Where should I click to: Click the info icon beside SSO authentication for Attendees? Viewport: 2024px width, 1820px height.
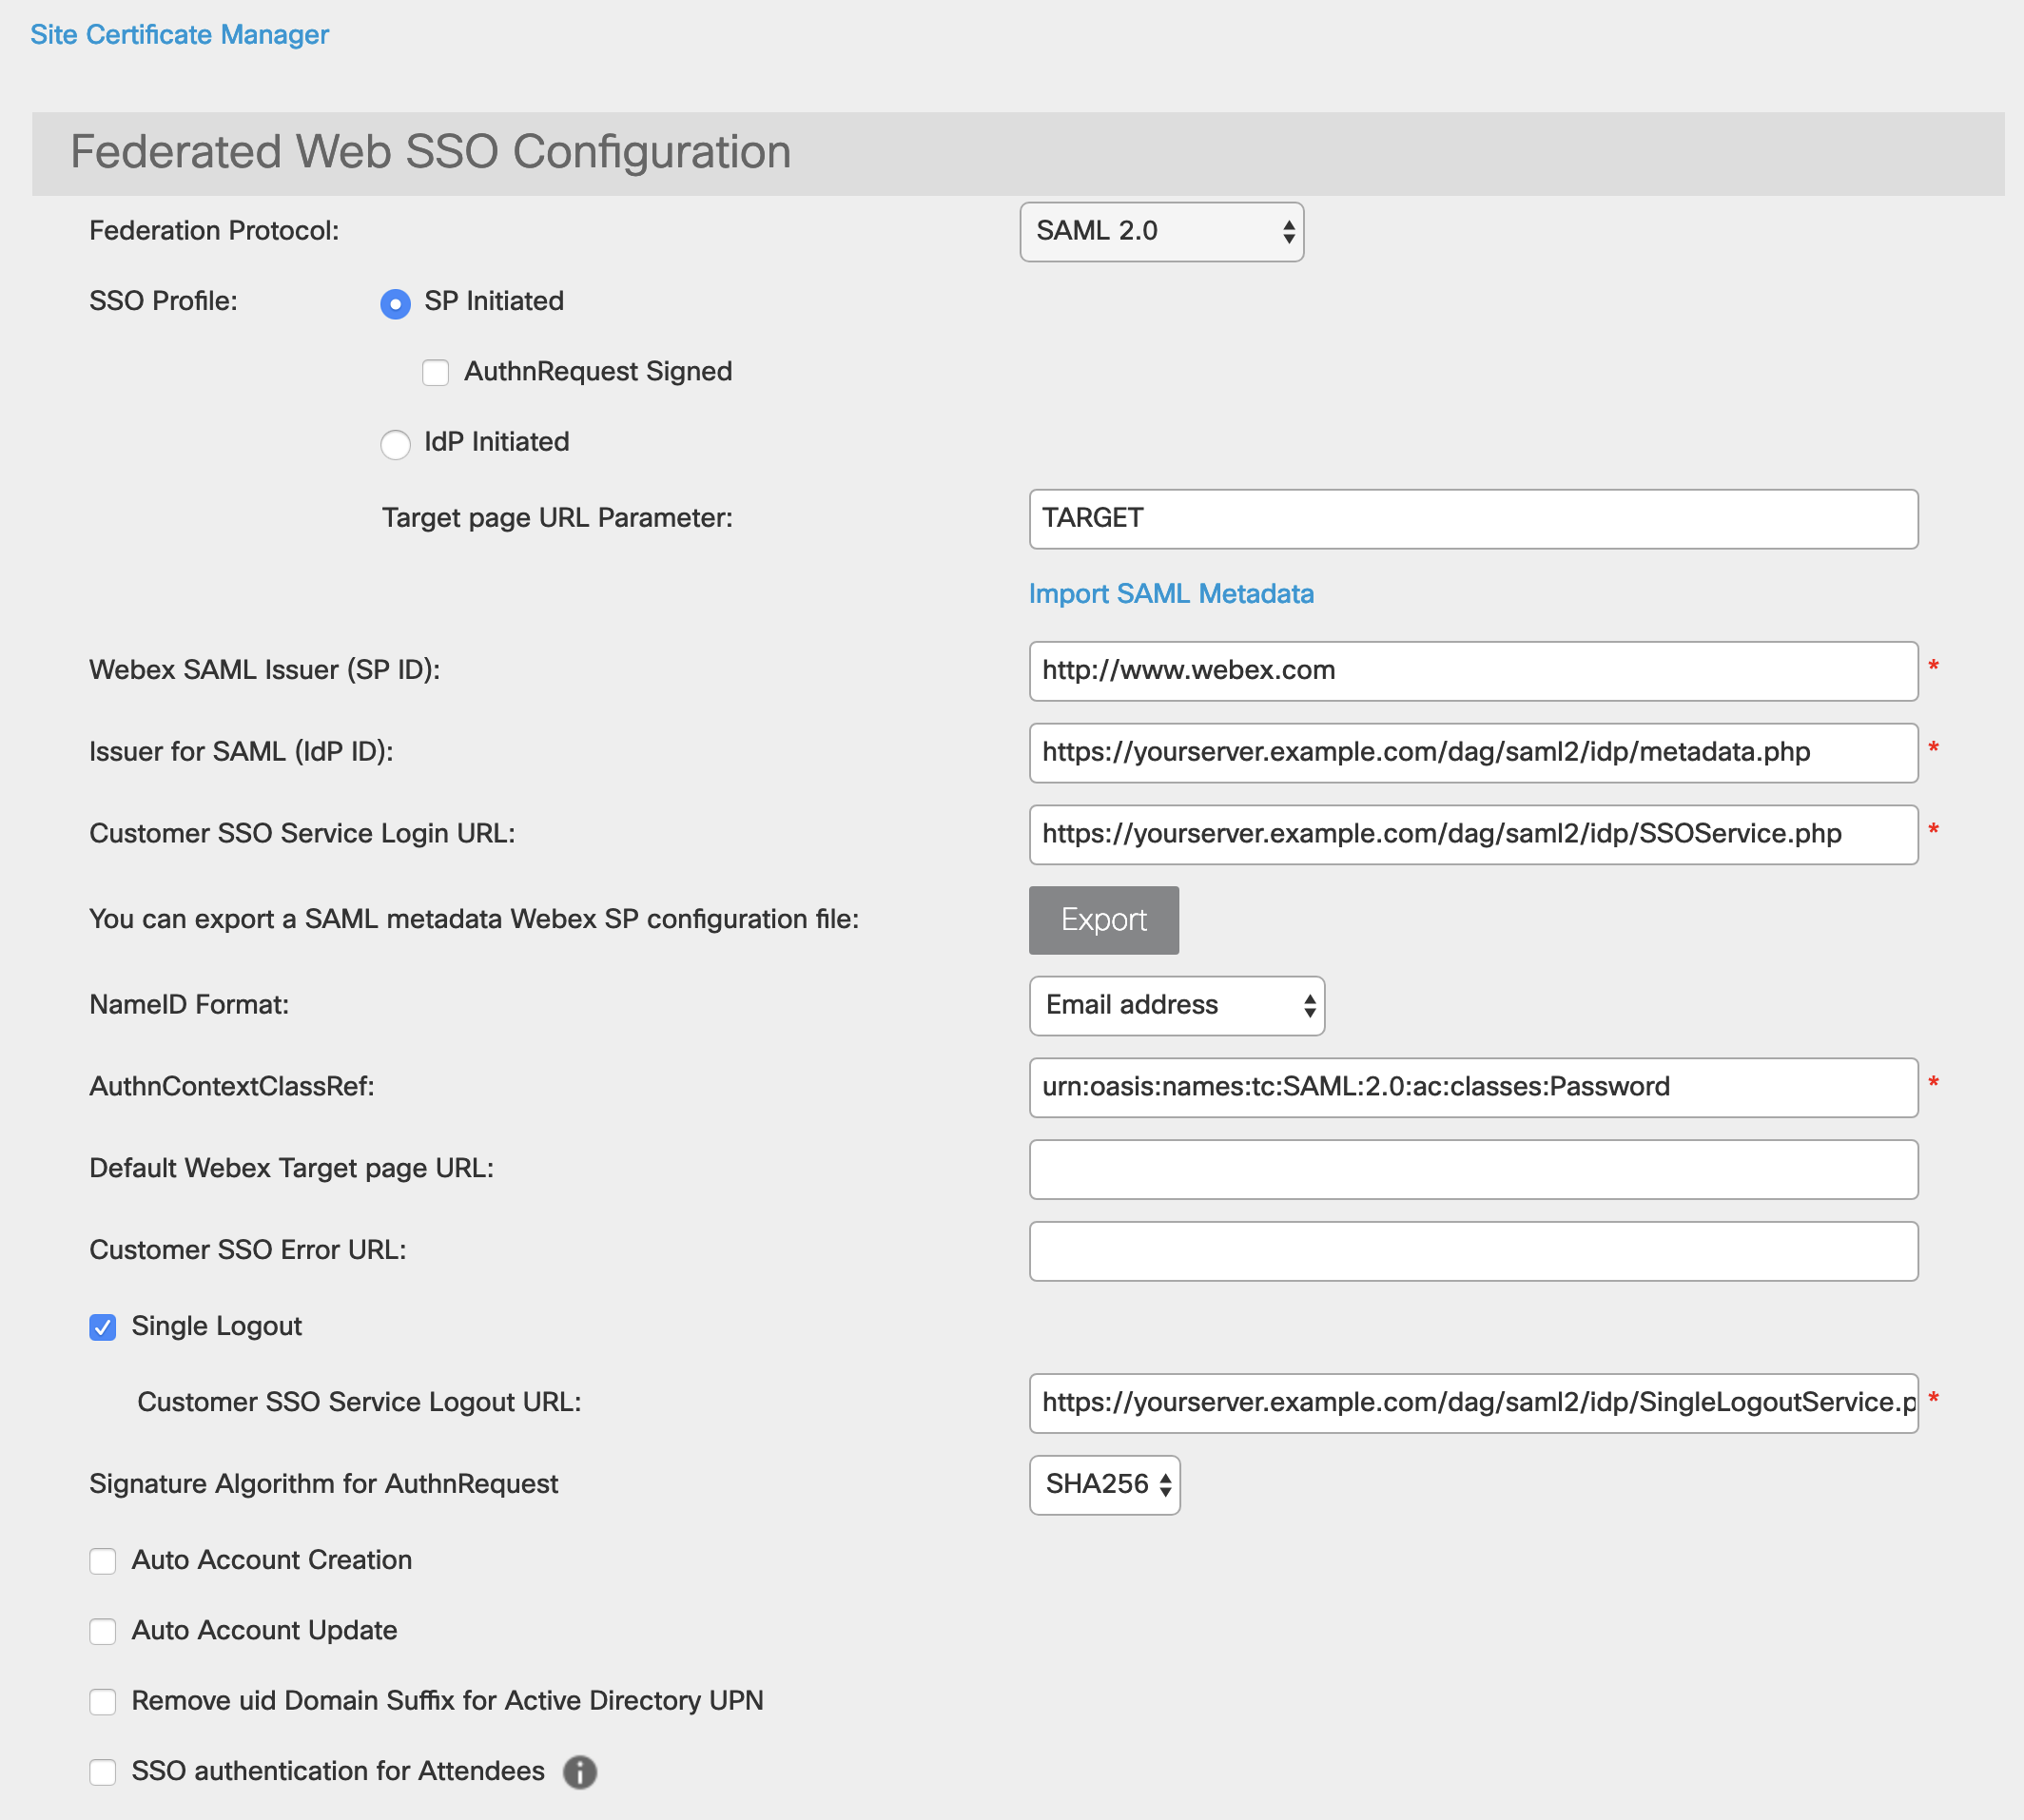tap(581, 1771)
